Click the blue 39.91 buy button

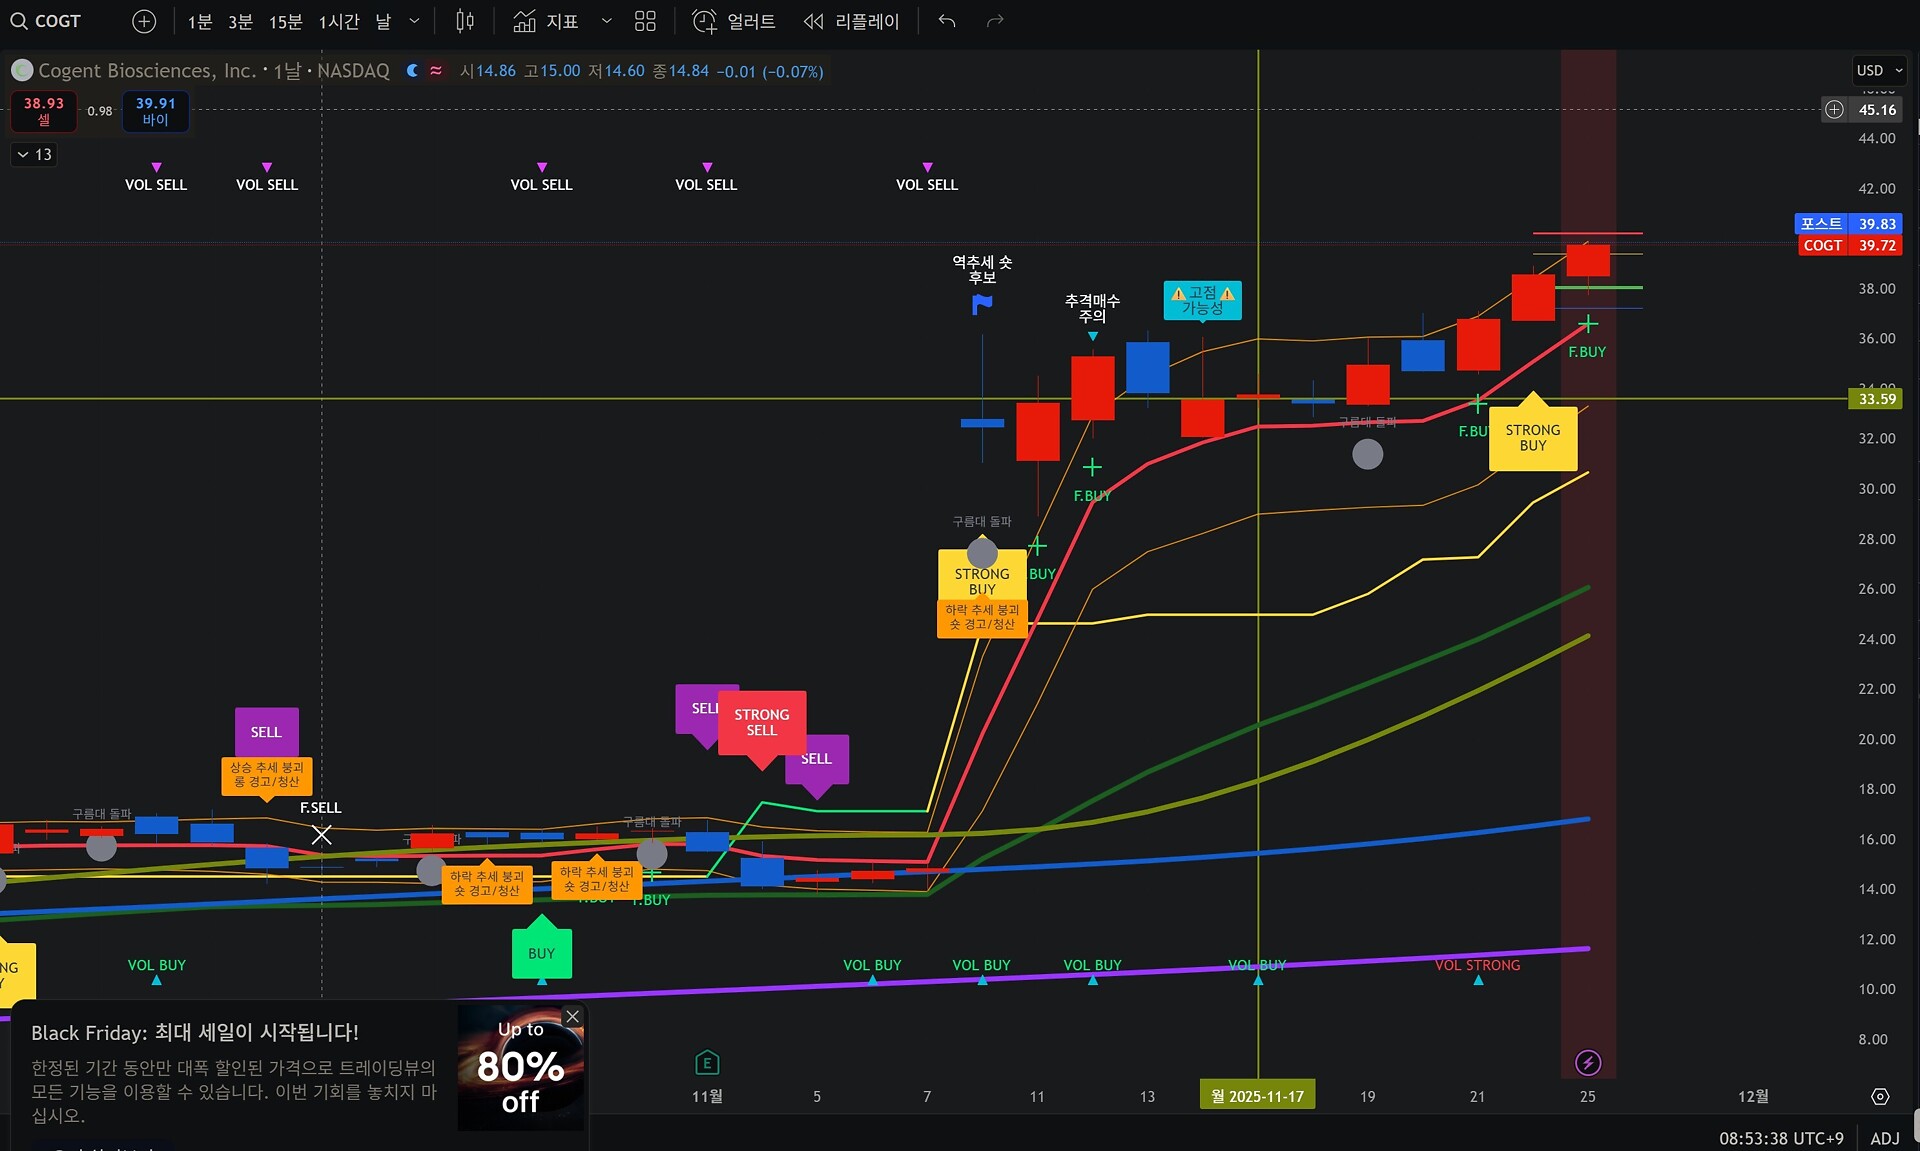[x=155, y=110]
